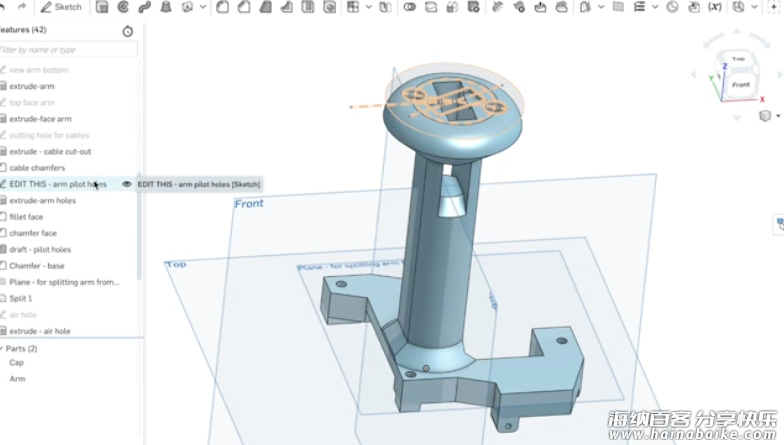Image resolution: width=784 pixels, height=445 pixels.
Task: Select the extrude-arm holes feature
Action: pos(42,200)
